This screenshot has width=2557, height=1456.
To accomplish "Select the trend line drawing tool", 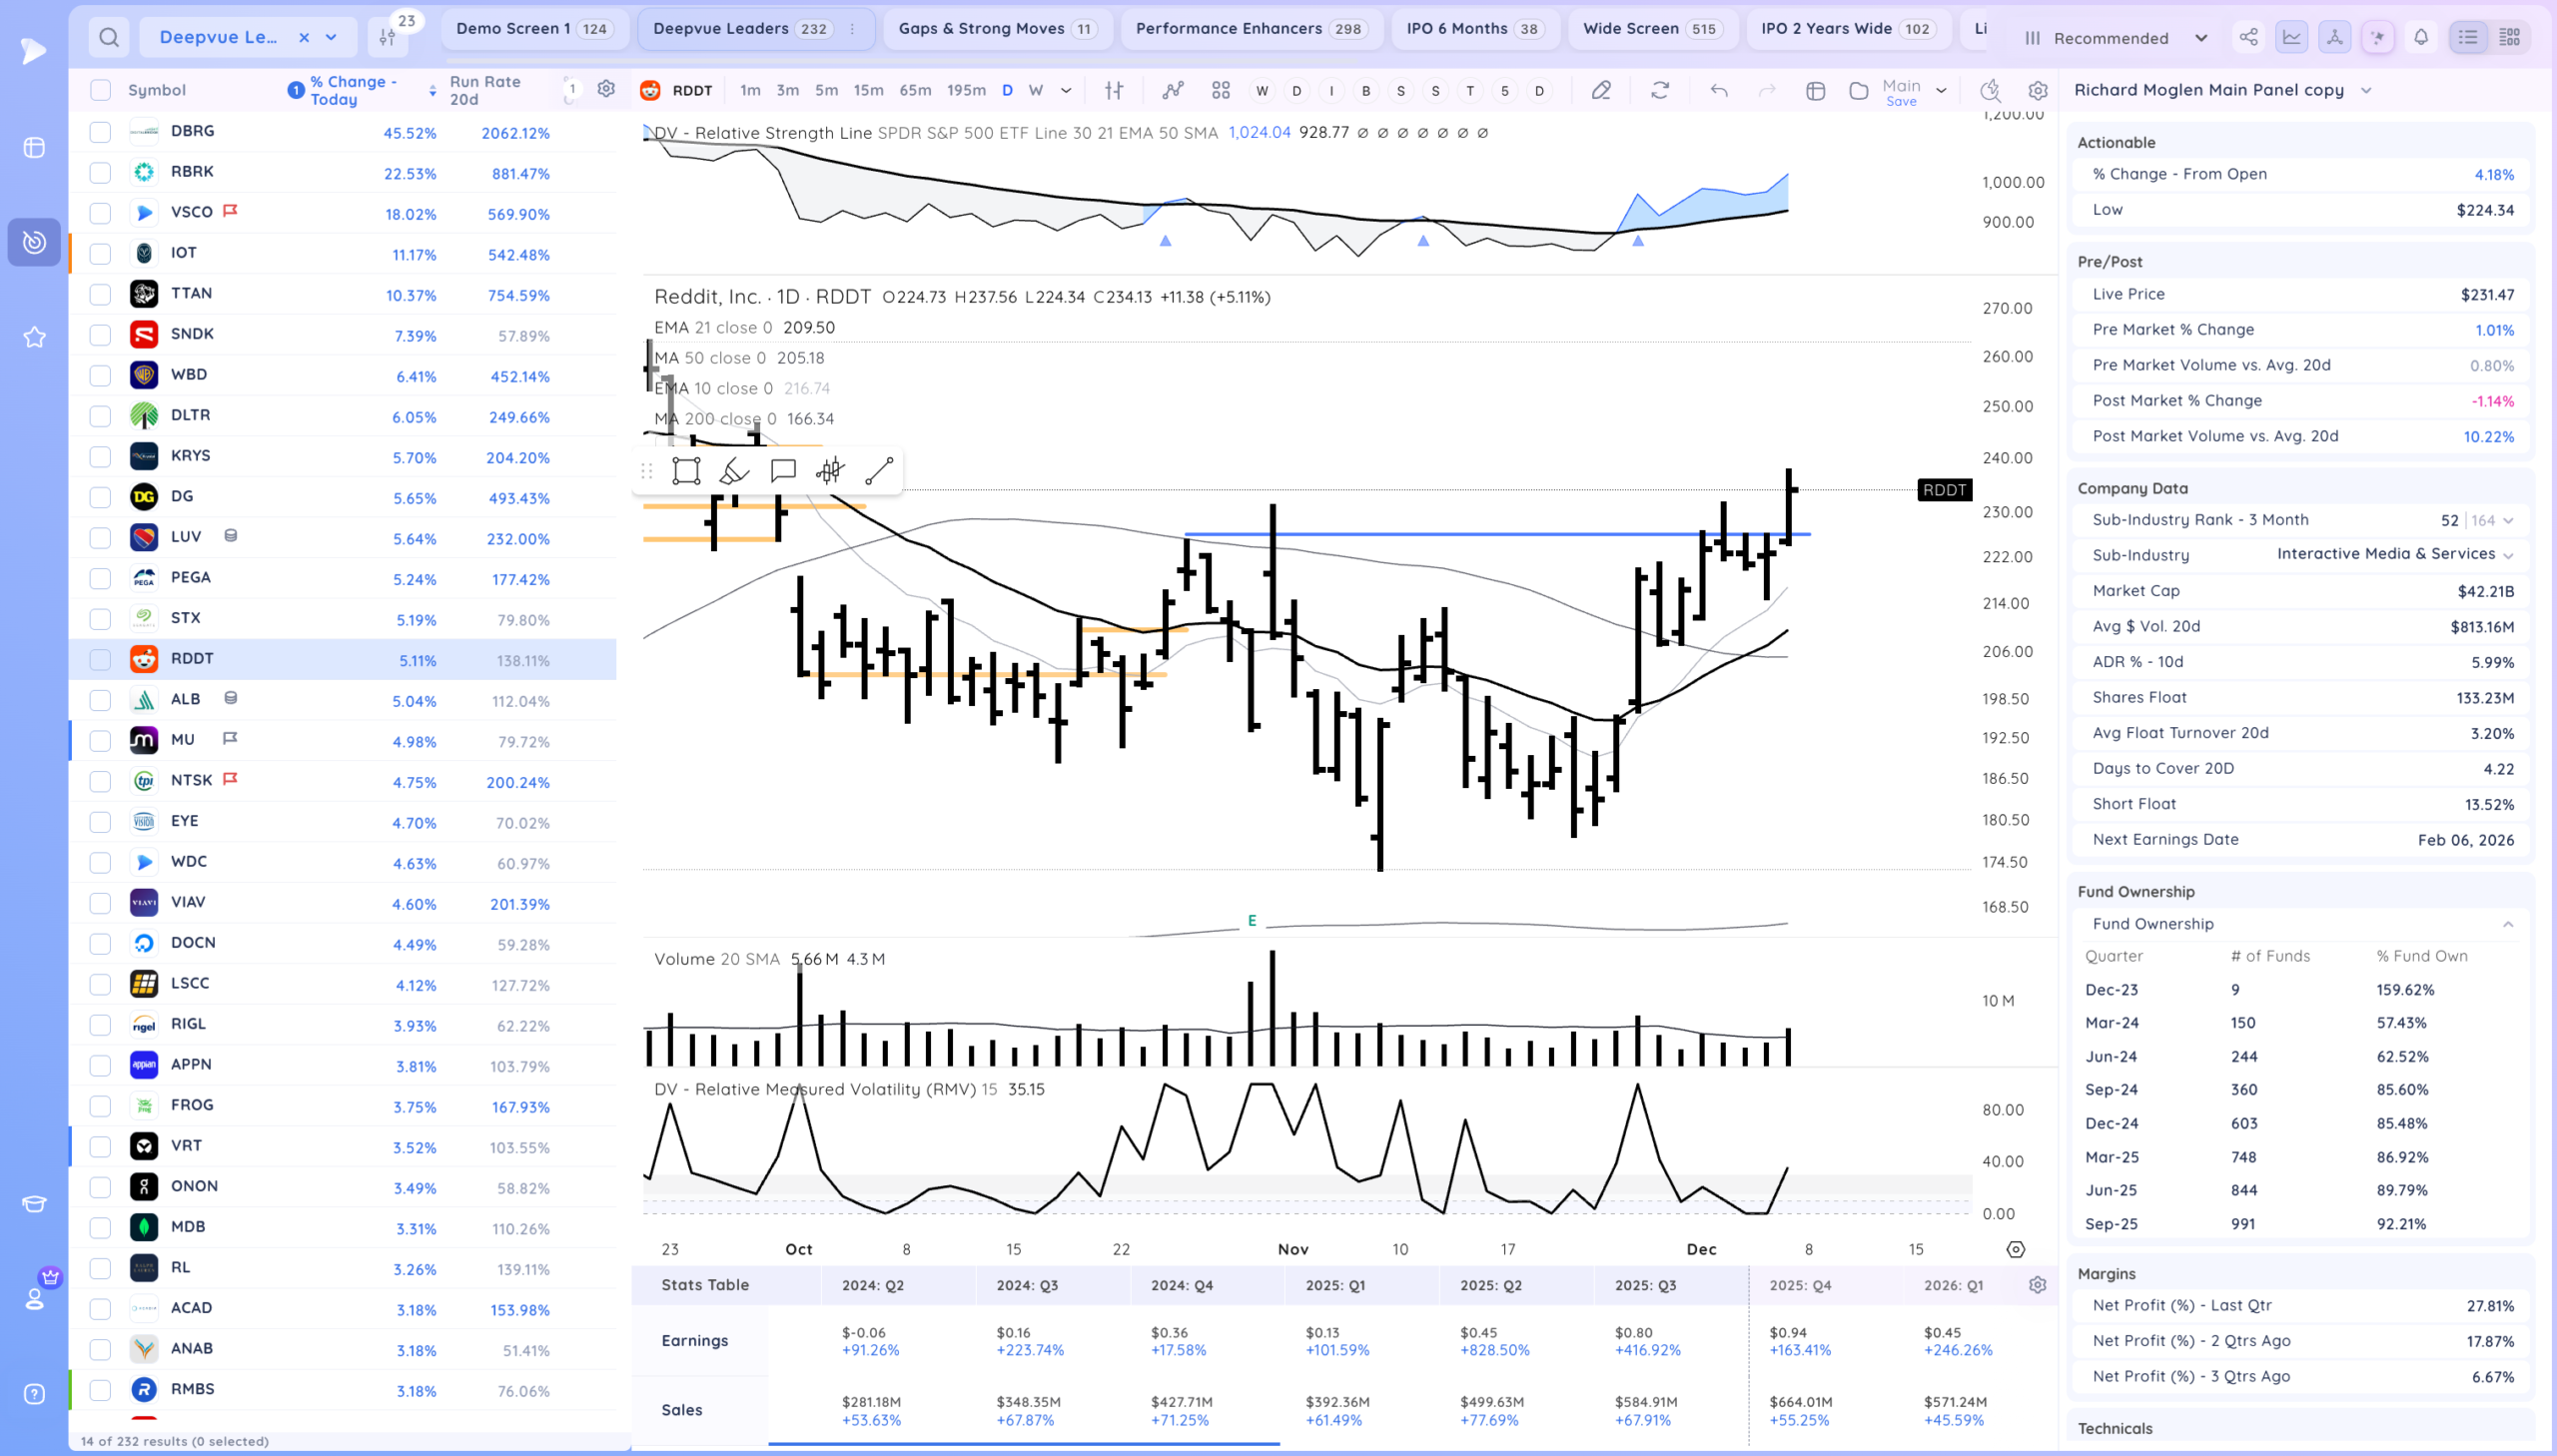I will click(x=878, y=471).
